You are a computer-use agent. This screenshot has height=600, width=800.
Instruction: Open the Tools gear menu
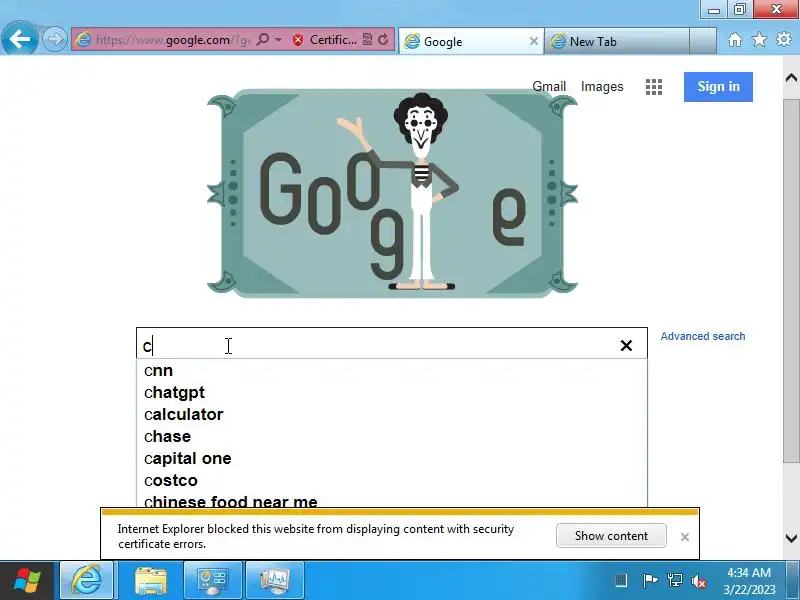tap(784, 39)
